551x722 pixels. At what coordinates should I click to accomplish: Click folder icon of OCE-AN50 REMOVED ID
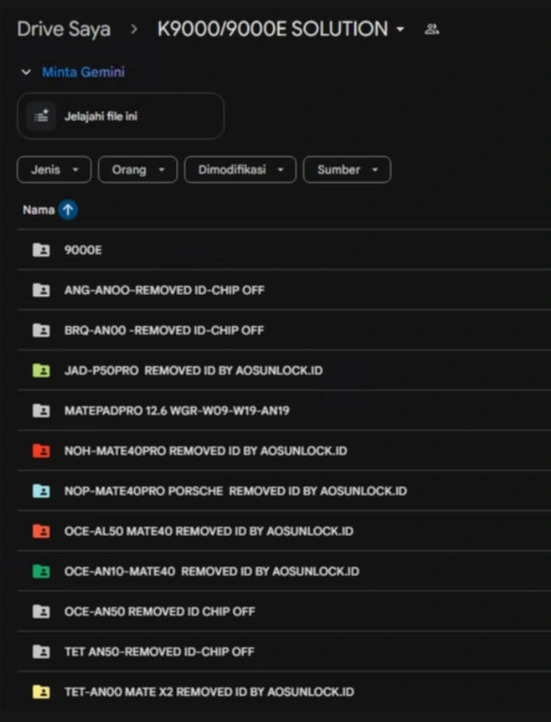point(41,611)
